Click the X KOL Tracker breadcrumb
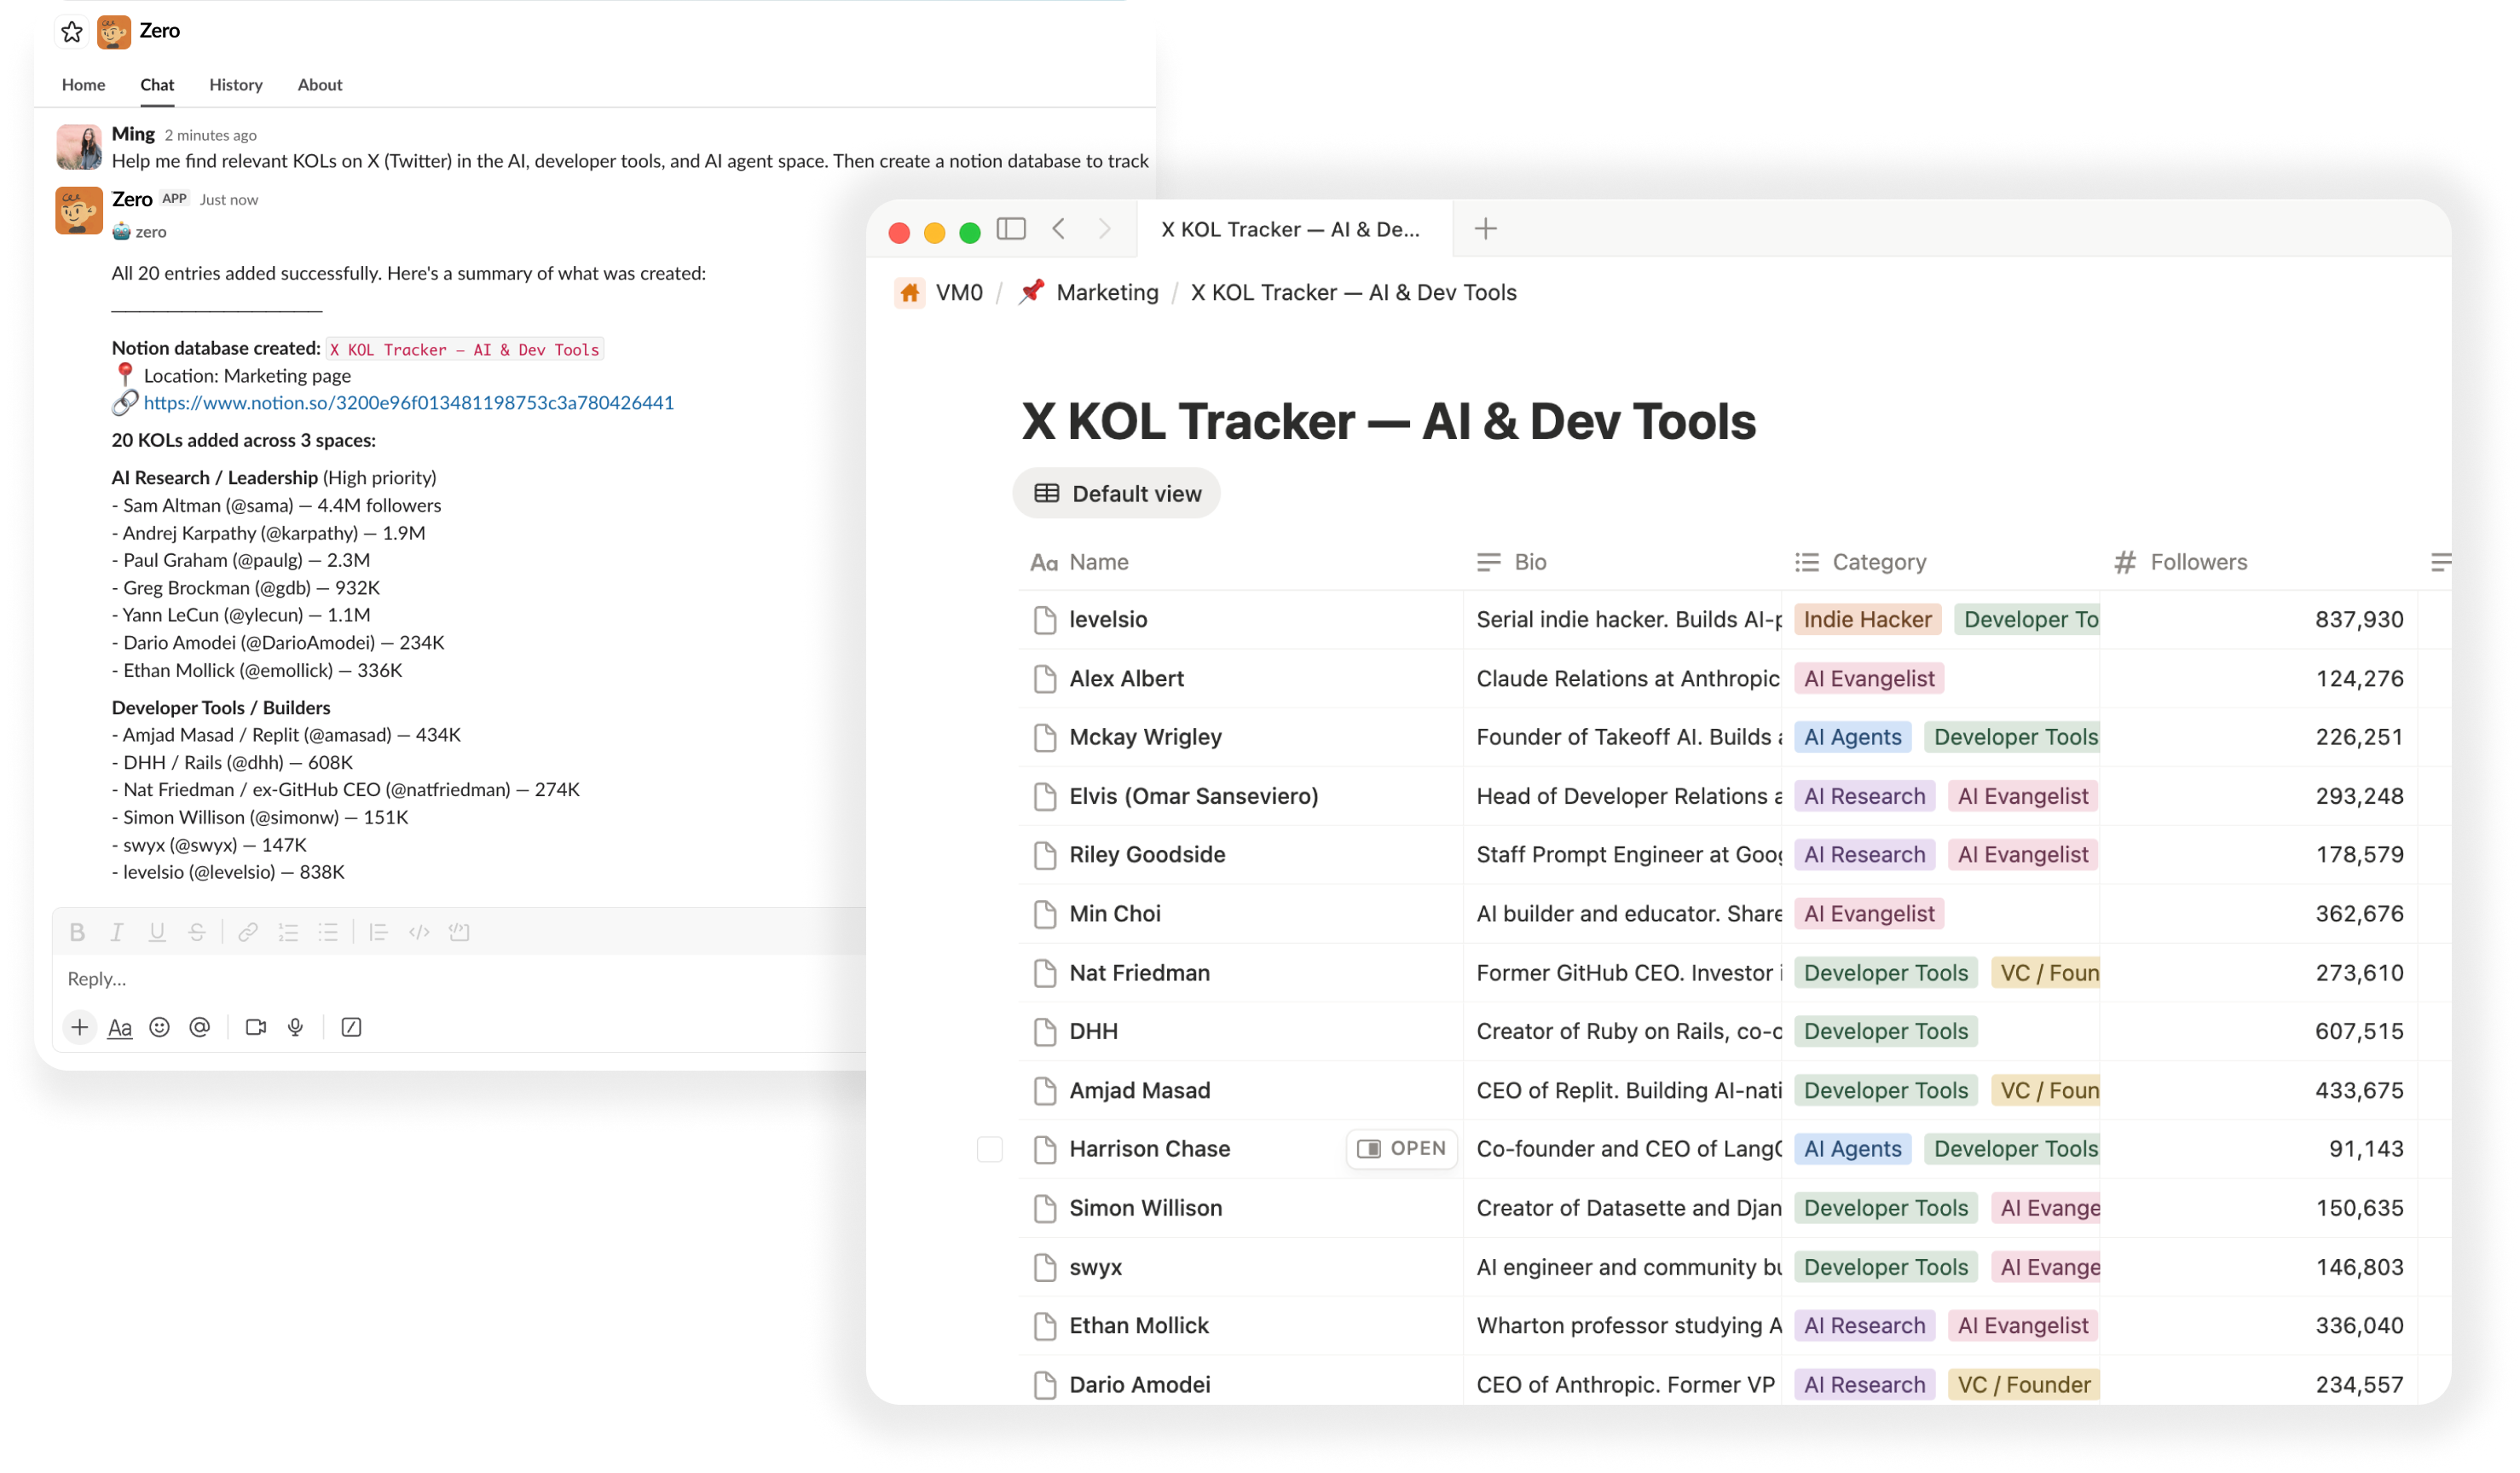Image resolution: width=2520 pixels, height=1473 pixels. coord(1354,293)
